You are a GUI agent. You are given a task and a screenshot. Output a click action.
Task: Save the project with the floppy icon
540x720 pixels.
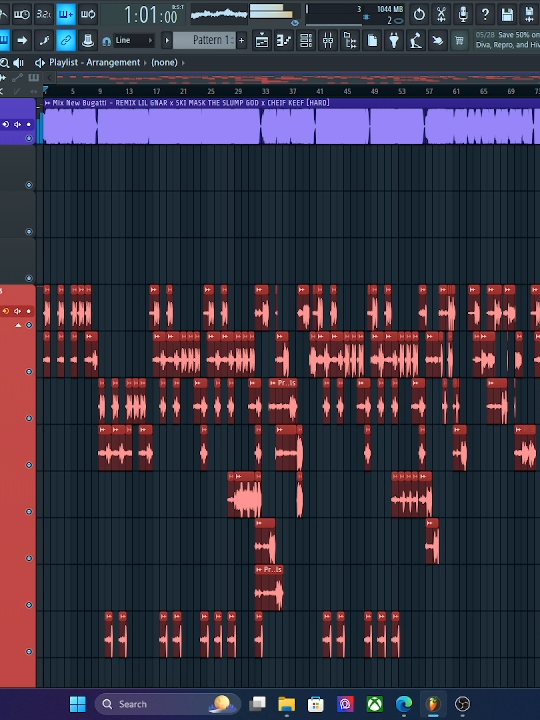click(x=507, y=14)
